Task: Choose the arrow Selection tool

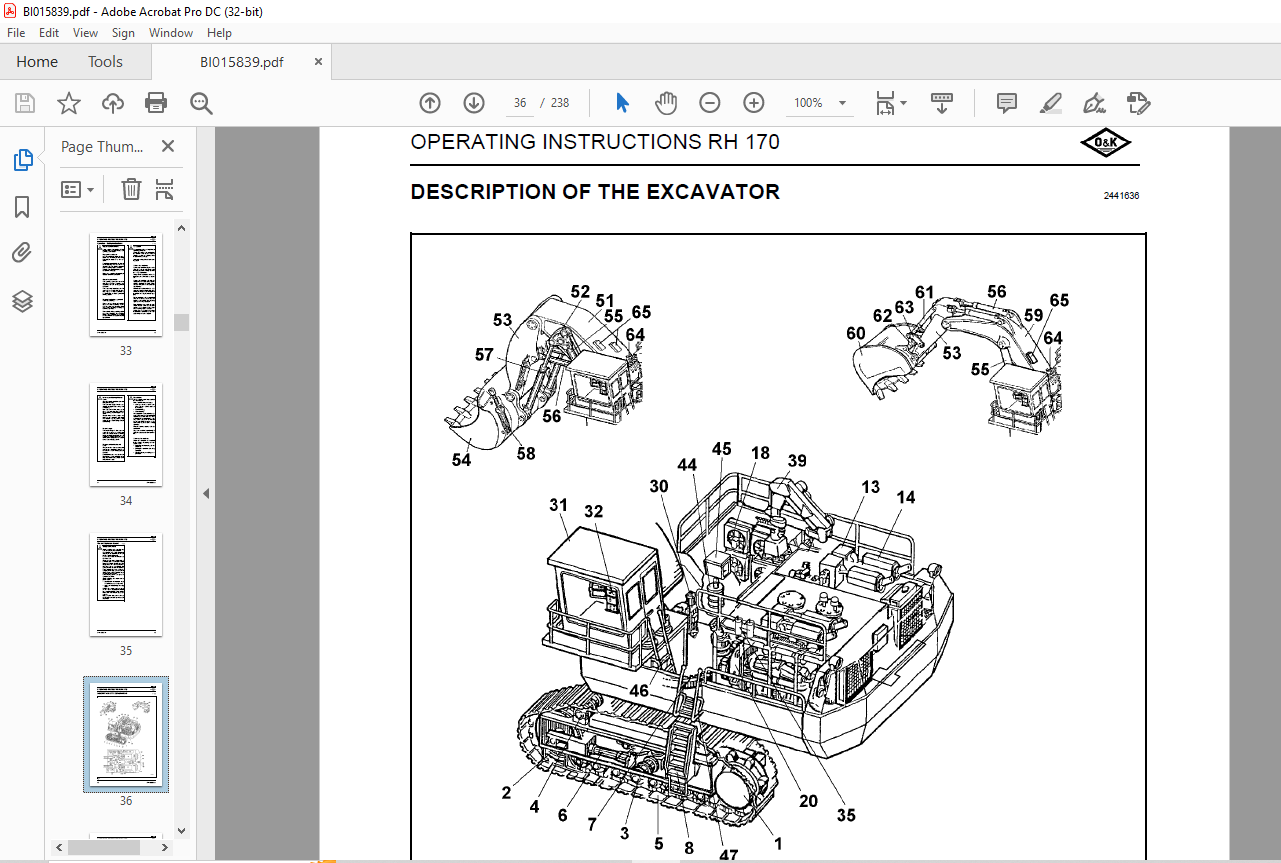Action: tap(623, 103)
